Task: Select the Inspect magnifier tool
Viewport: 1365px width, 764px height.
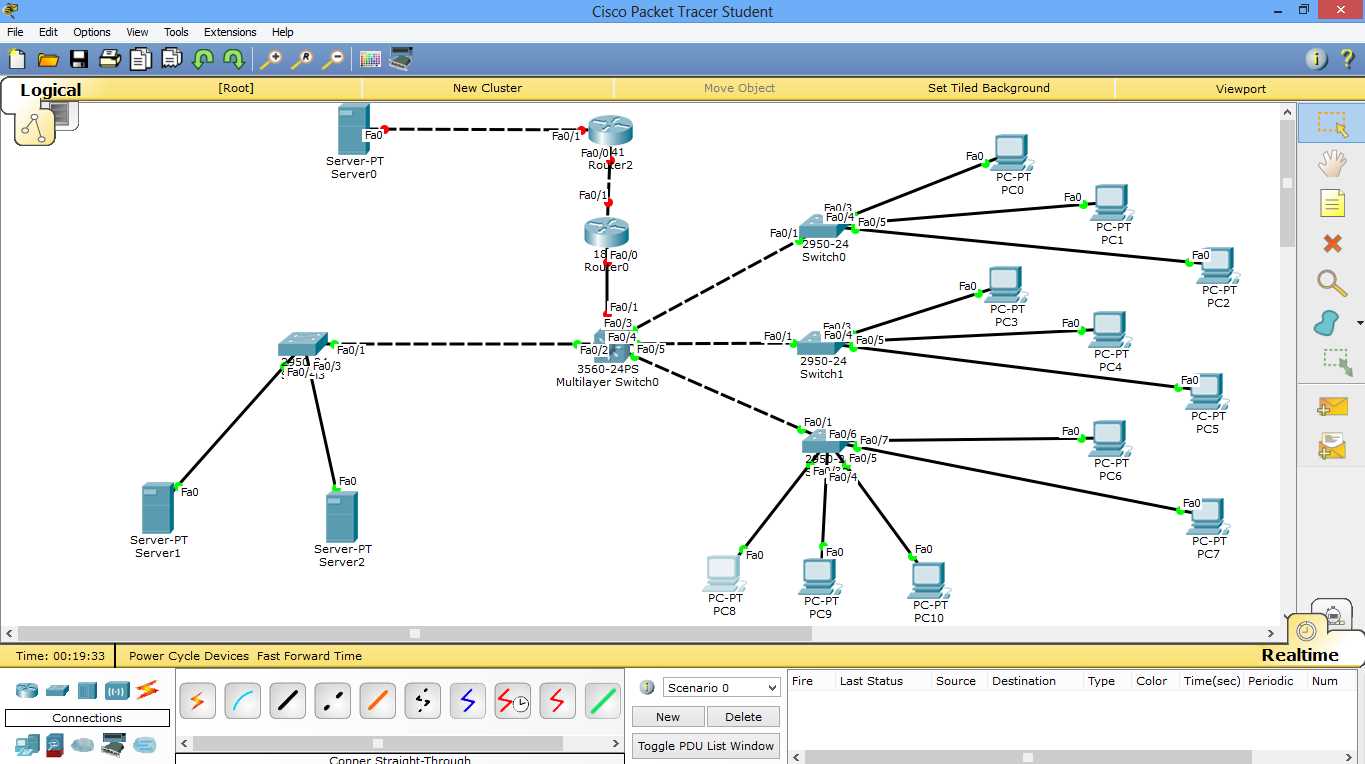Action: click(x=1331, y=283)
